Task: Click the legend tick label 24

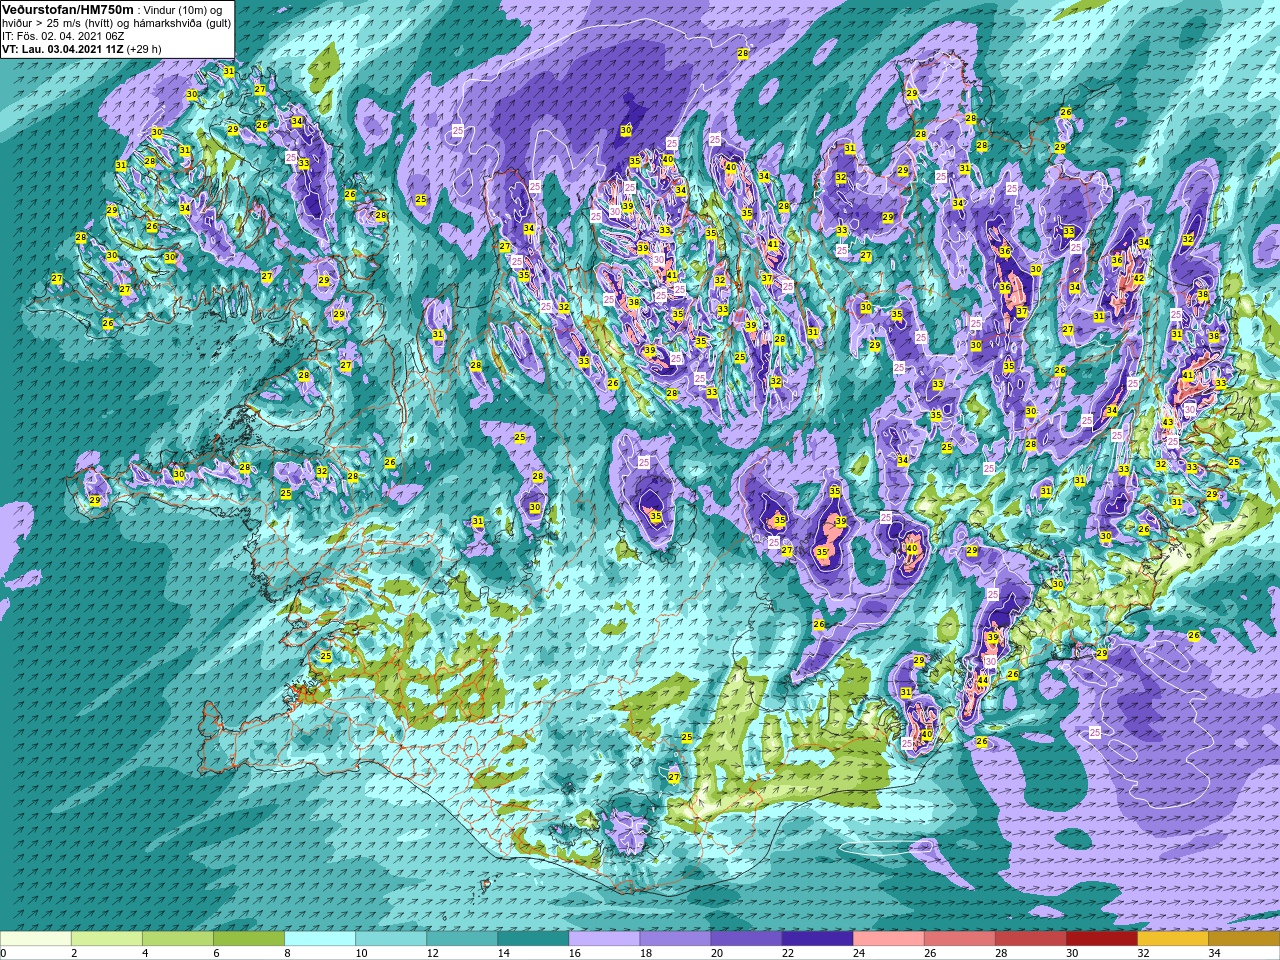Action: (860, 953)
